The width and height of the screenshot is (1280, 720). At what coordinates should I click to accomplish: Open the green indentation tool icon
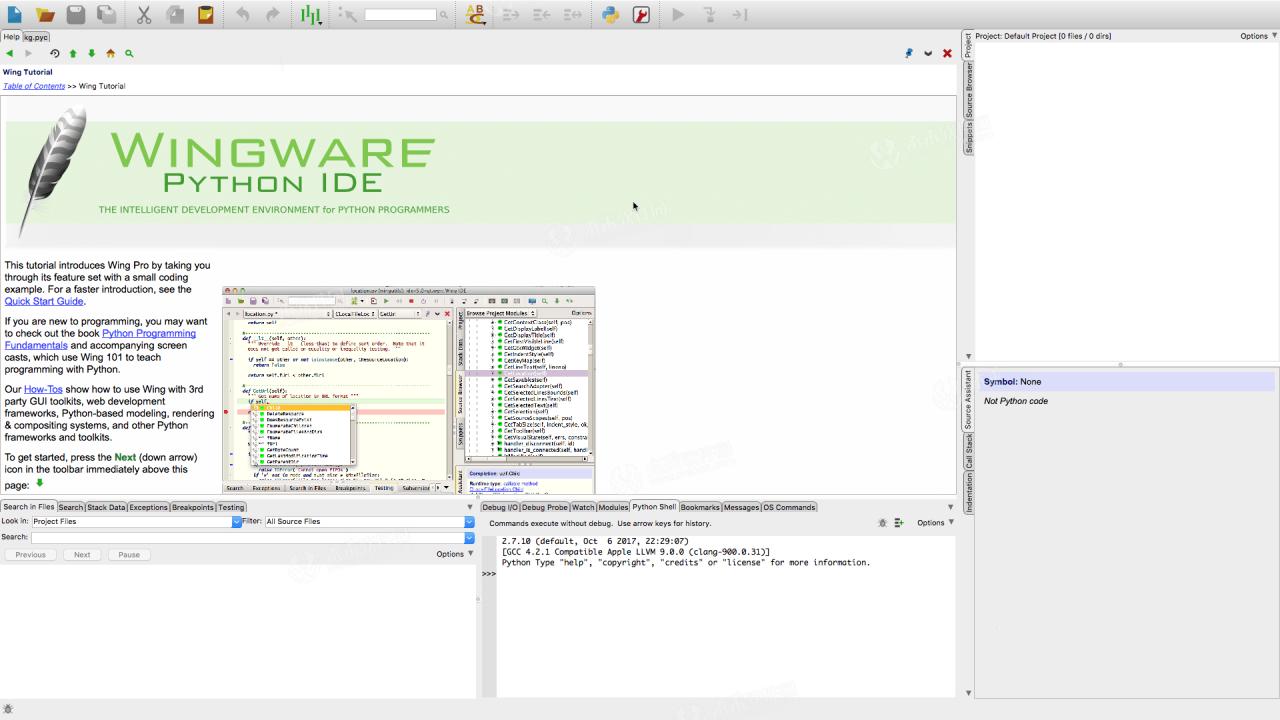(311, 15)
